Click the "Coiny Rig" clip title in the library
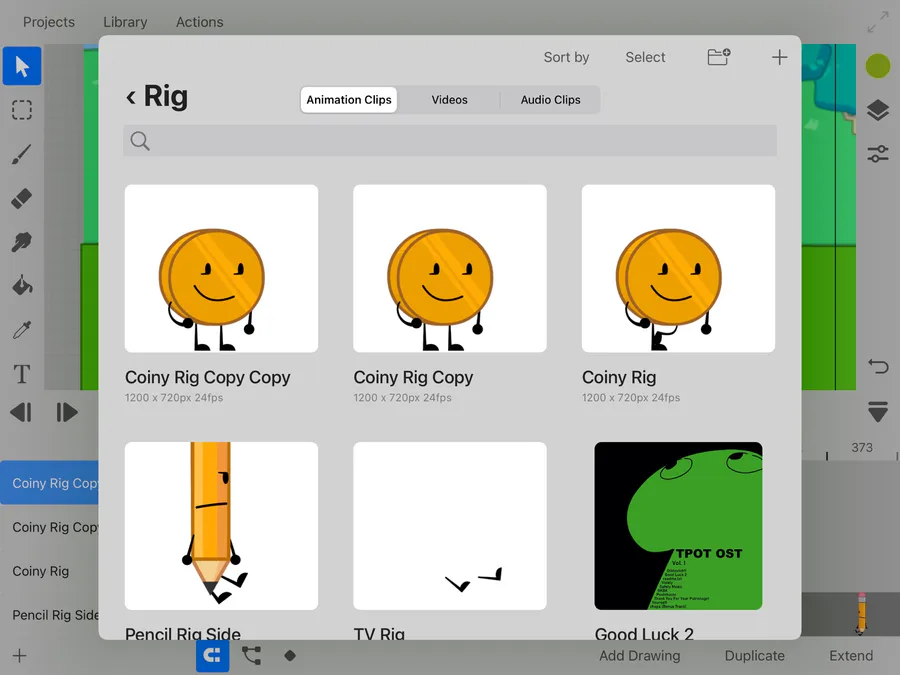The image size is (900, 675). 619,377
